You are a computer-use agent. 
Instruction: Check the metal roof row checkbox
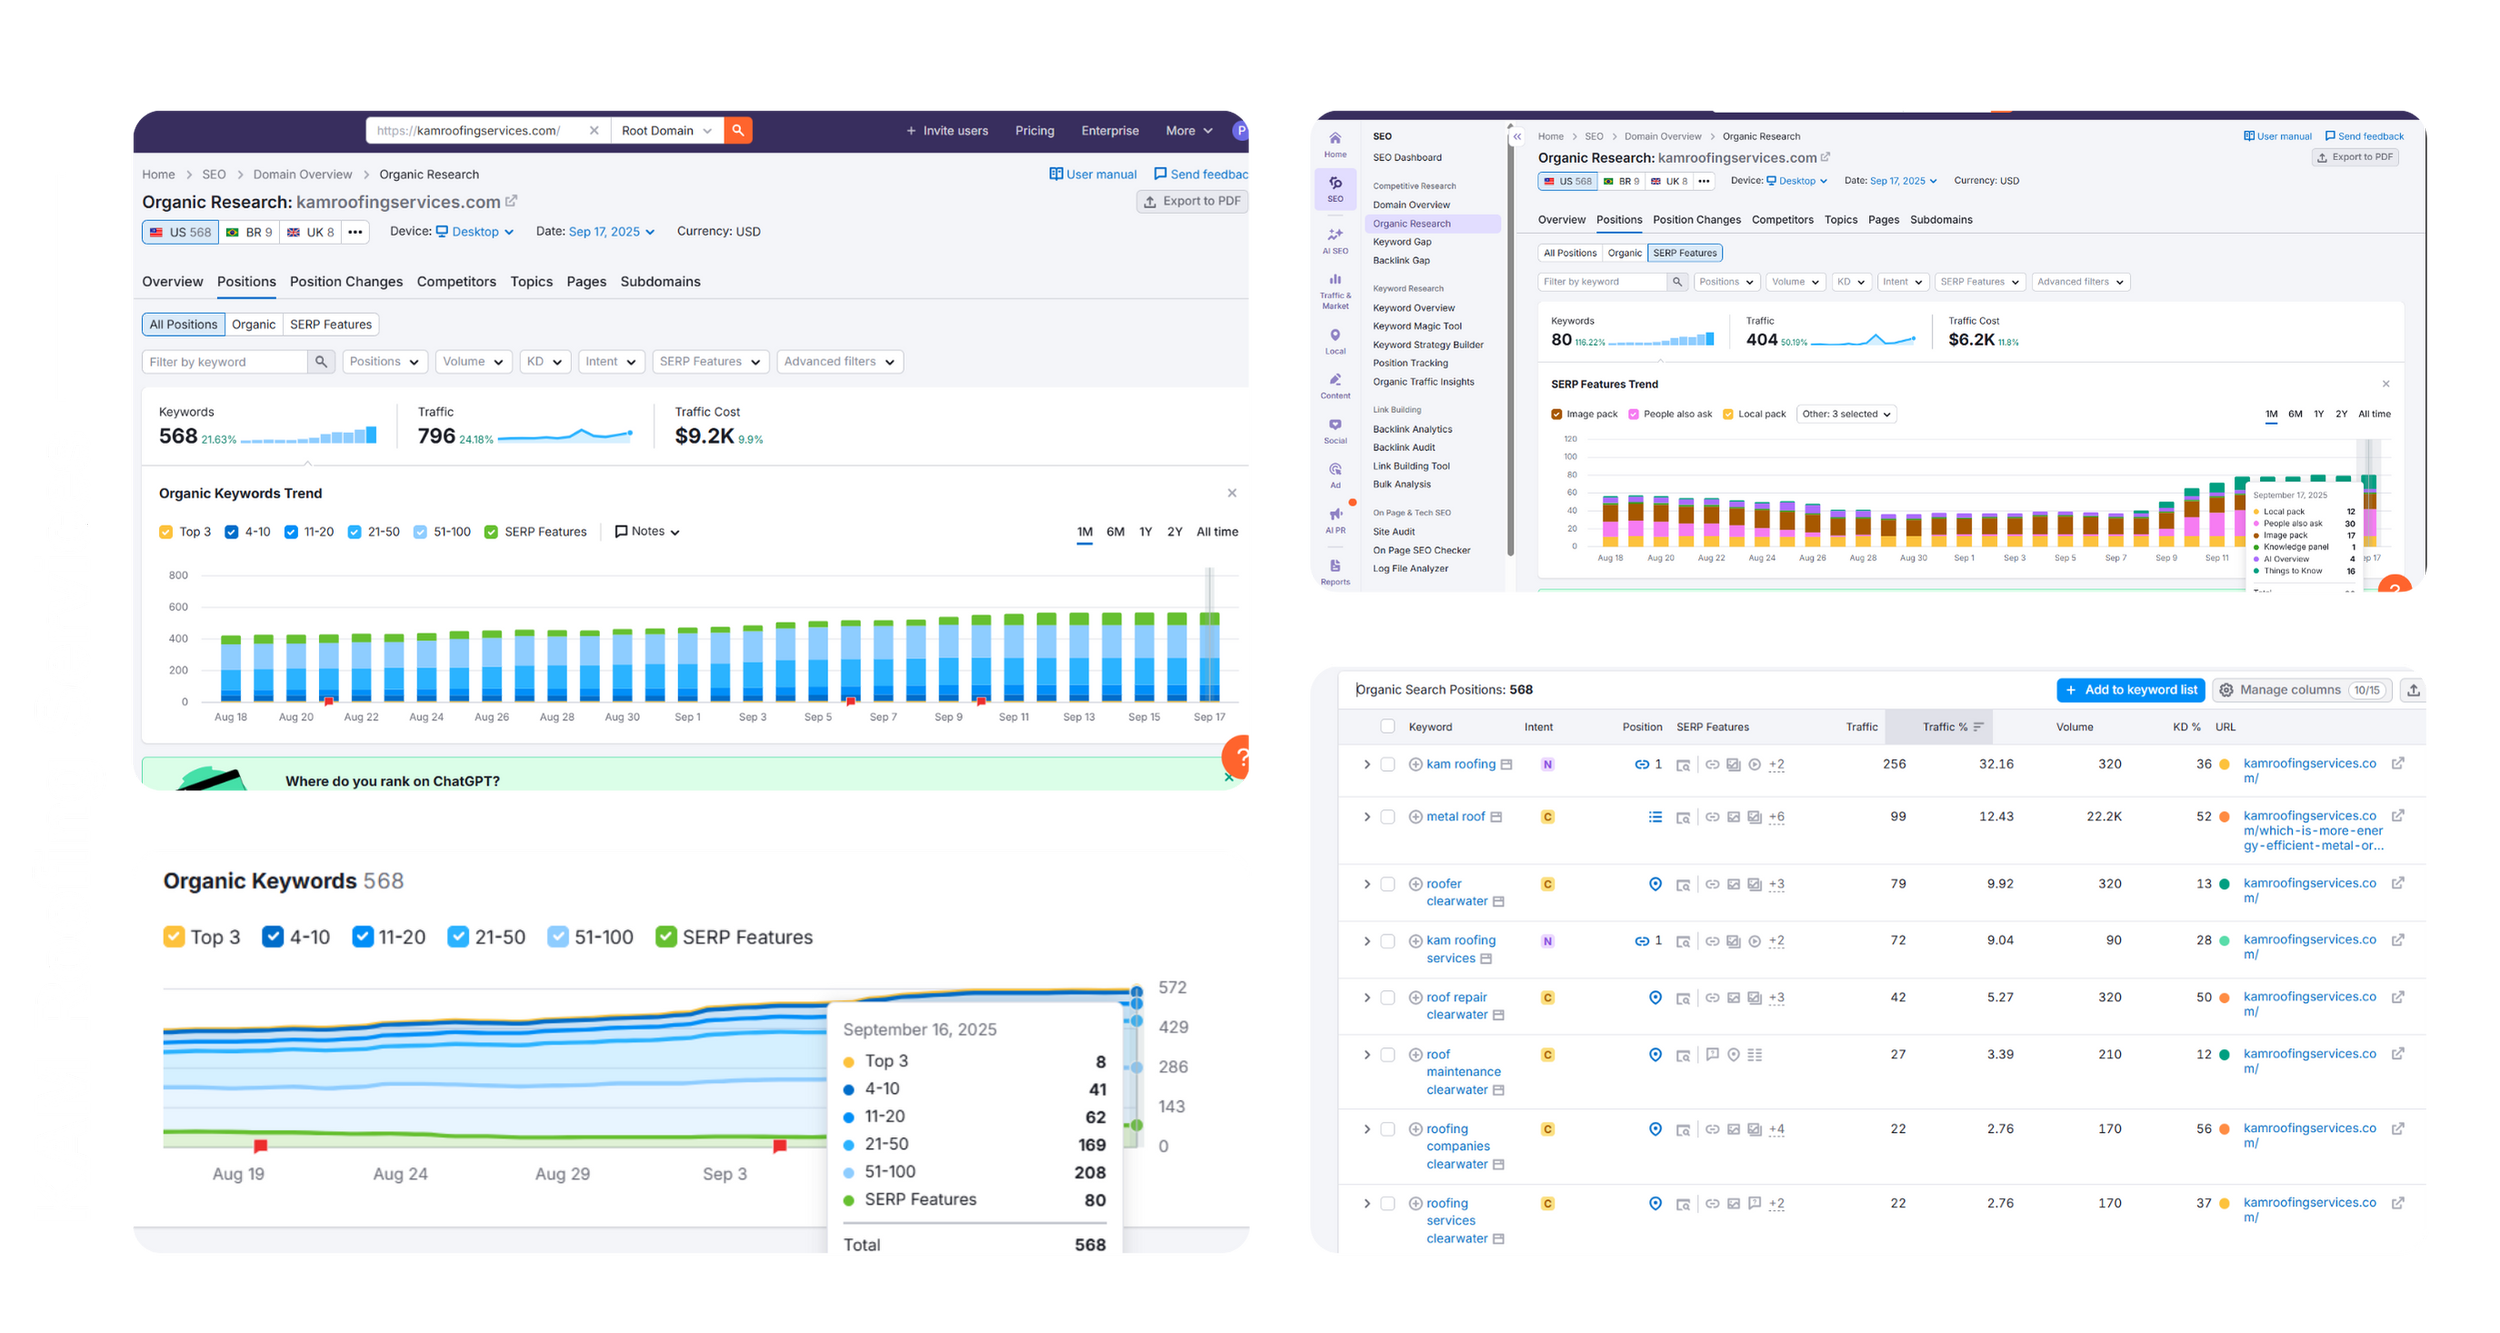[x=1387, y=817]
